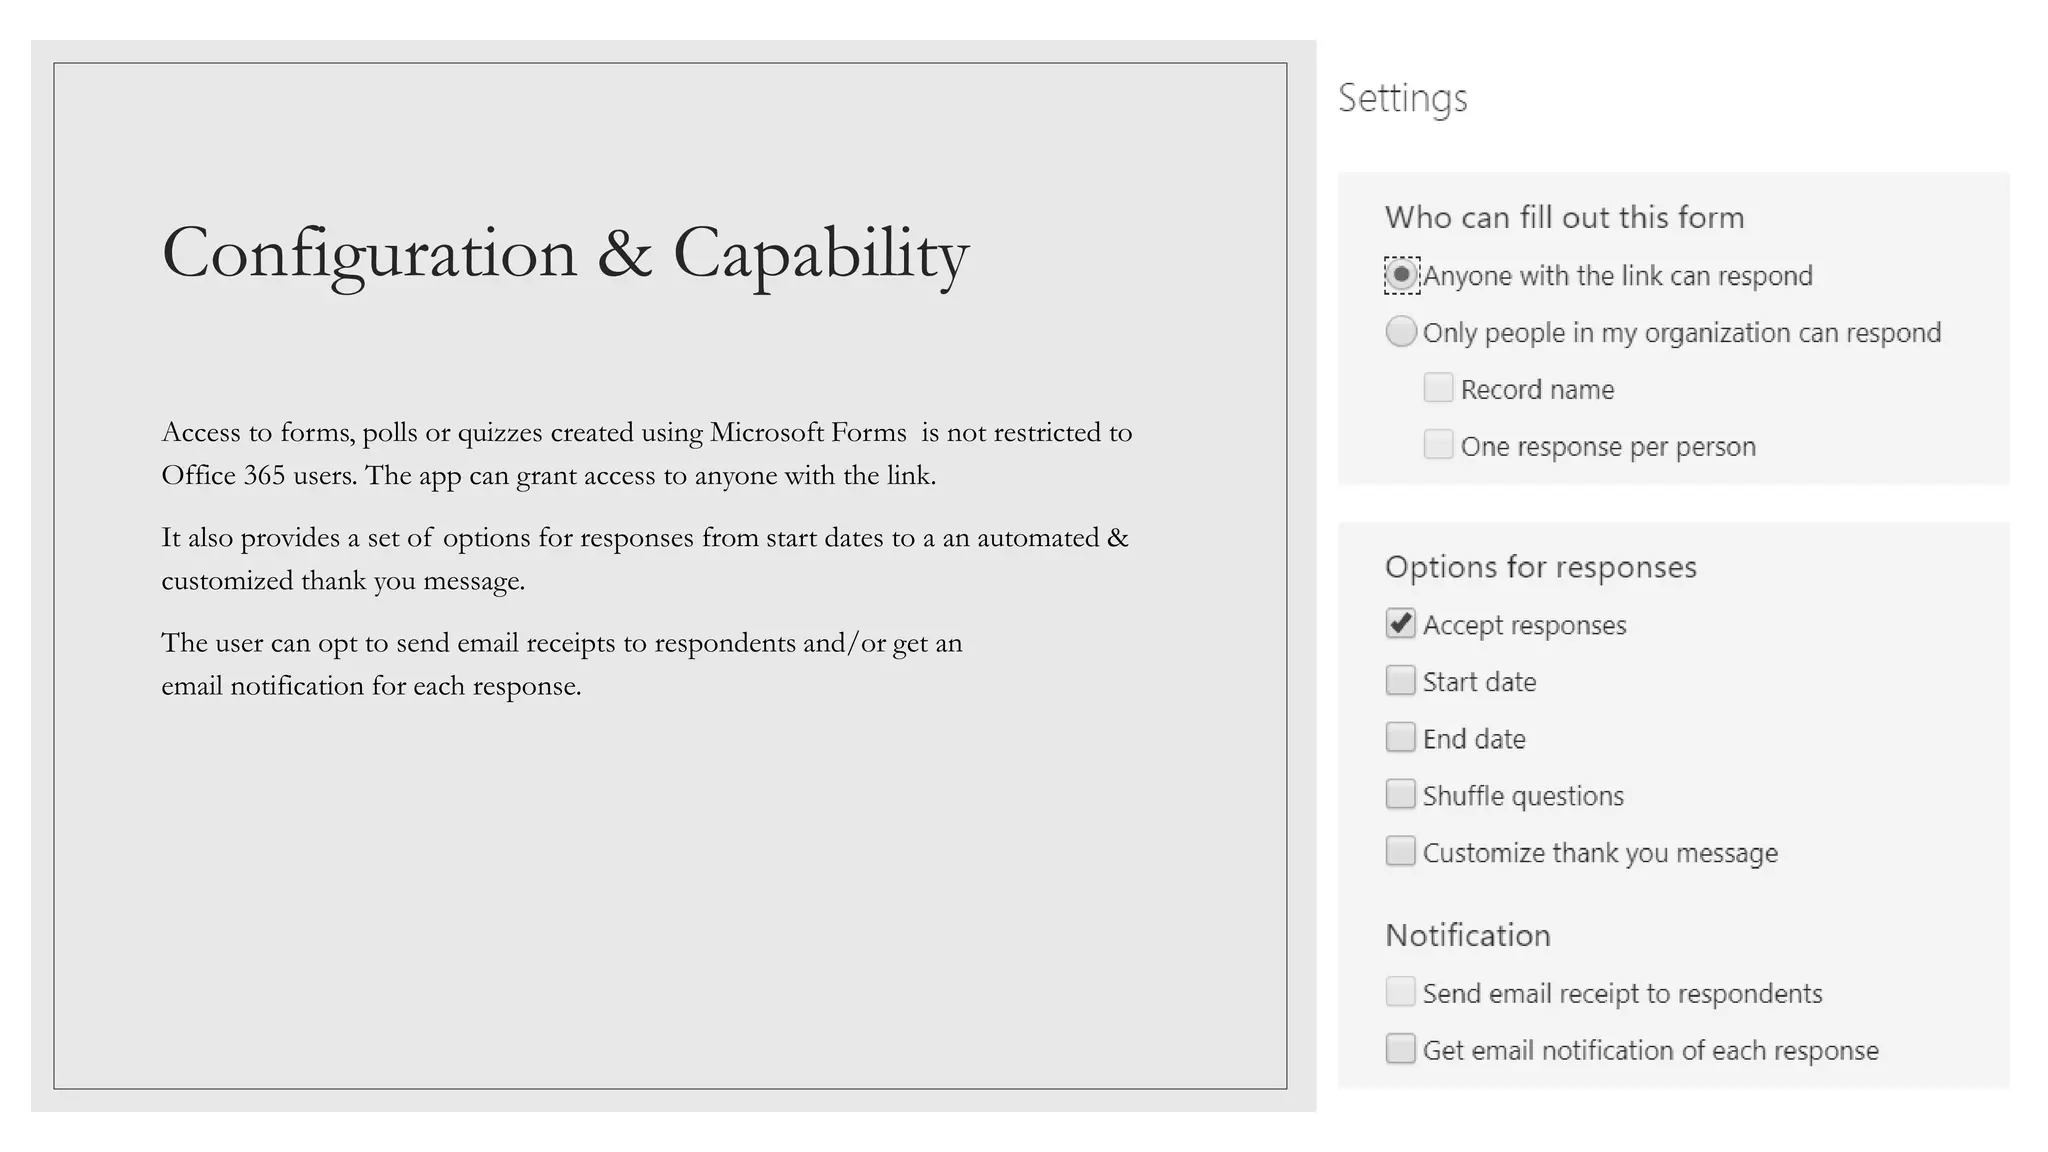The height and width of the screenshot is (1152, 2048).
Task: Click the Settings heading
Action: tap(1403, 99)
